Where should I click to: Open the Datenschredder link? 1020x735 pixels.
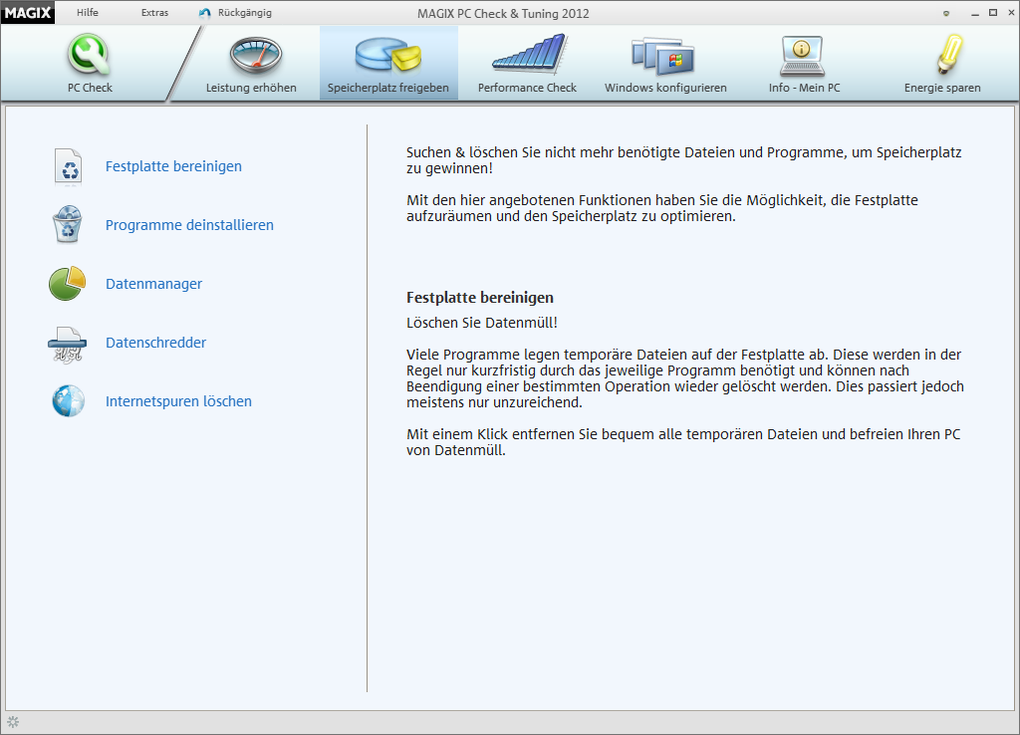[155, 343]
